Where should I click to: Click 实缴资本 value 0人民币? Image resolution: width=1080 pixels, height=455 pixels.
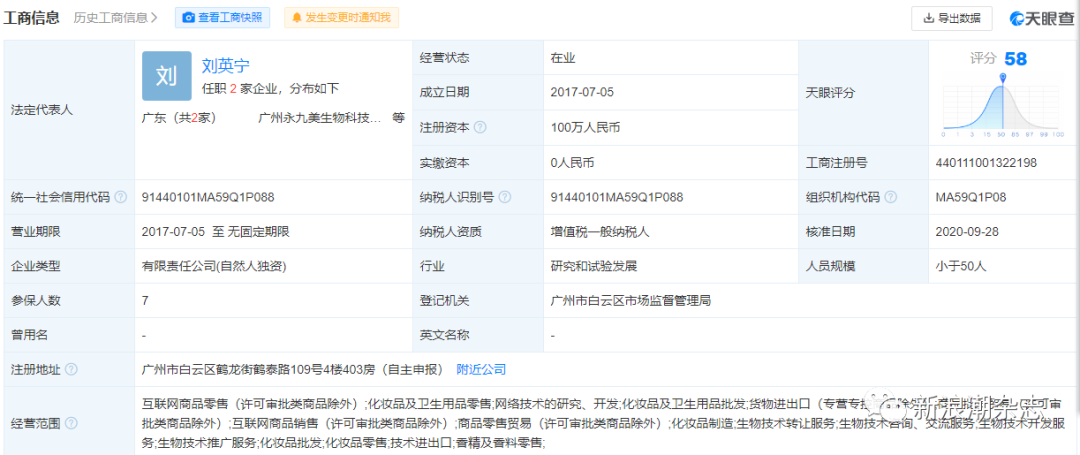click(x=572, y=163)
